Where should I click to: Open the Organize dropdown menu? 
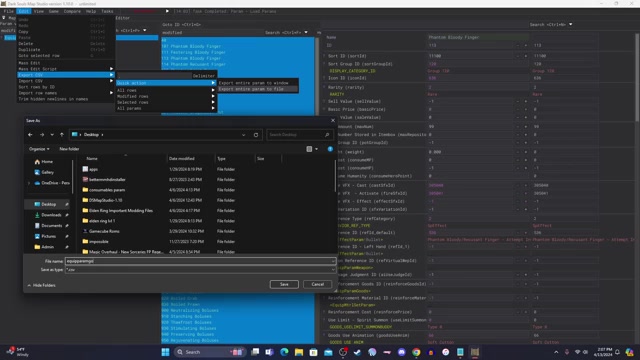click(x=39, y=149)
